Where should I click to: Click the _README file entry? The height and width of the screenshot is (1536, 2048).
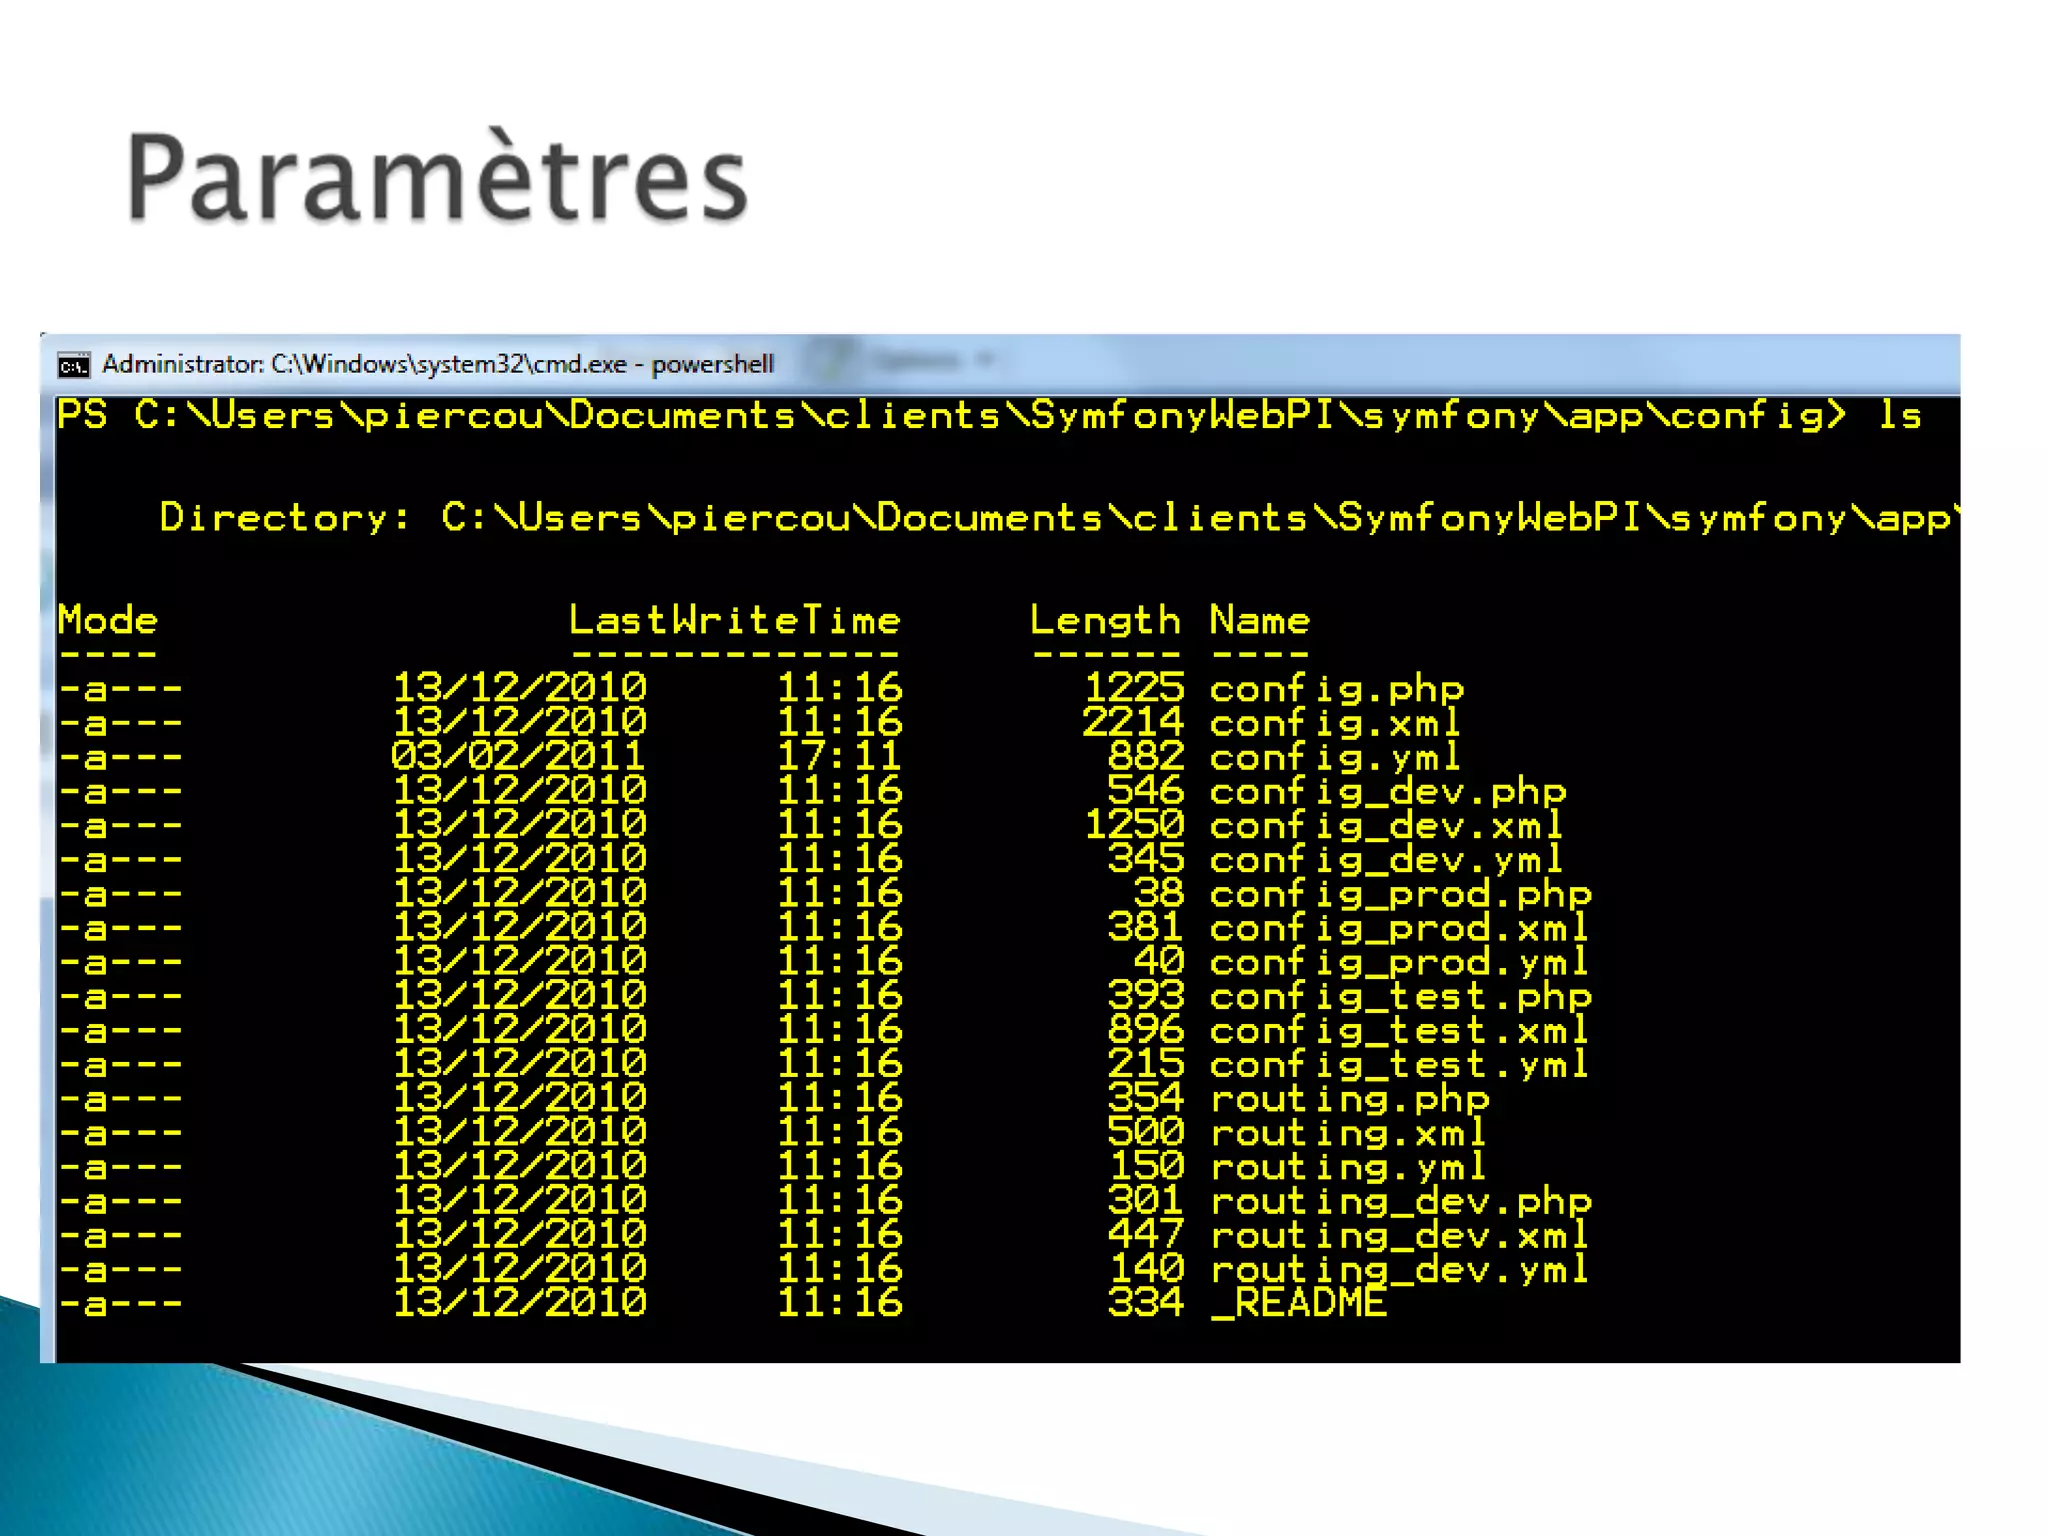tap(1298, 1303)
